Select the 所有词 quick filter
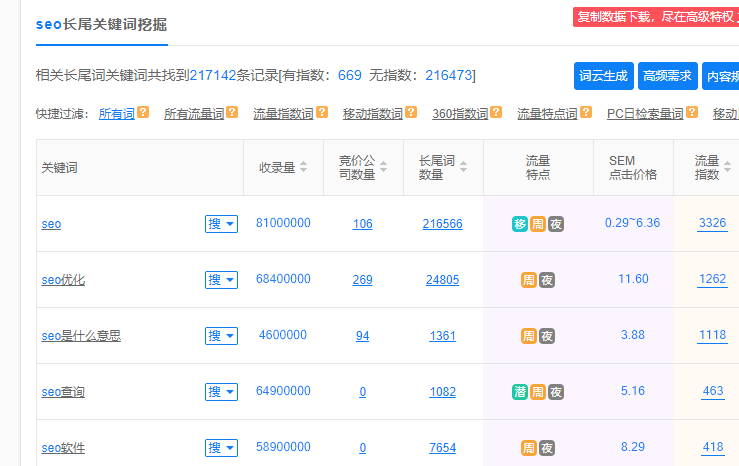739x466 pixels. (116, 114)
